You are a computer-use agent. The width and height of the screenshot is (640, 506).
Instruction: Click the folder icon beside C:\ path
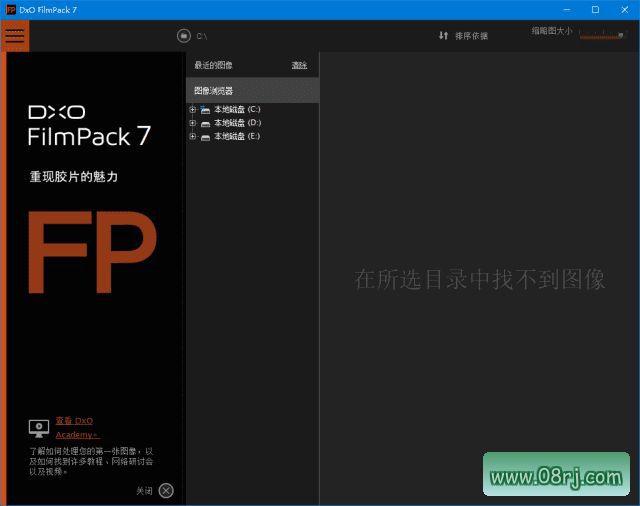point(184,36)
